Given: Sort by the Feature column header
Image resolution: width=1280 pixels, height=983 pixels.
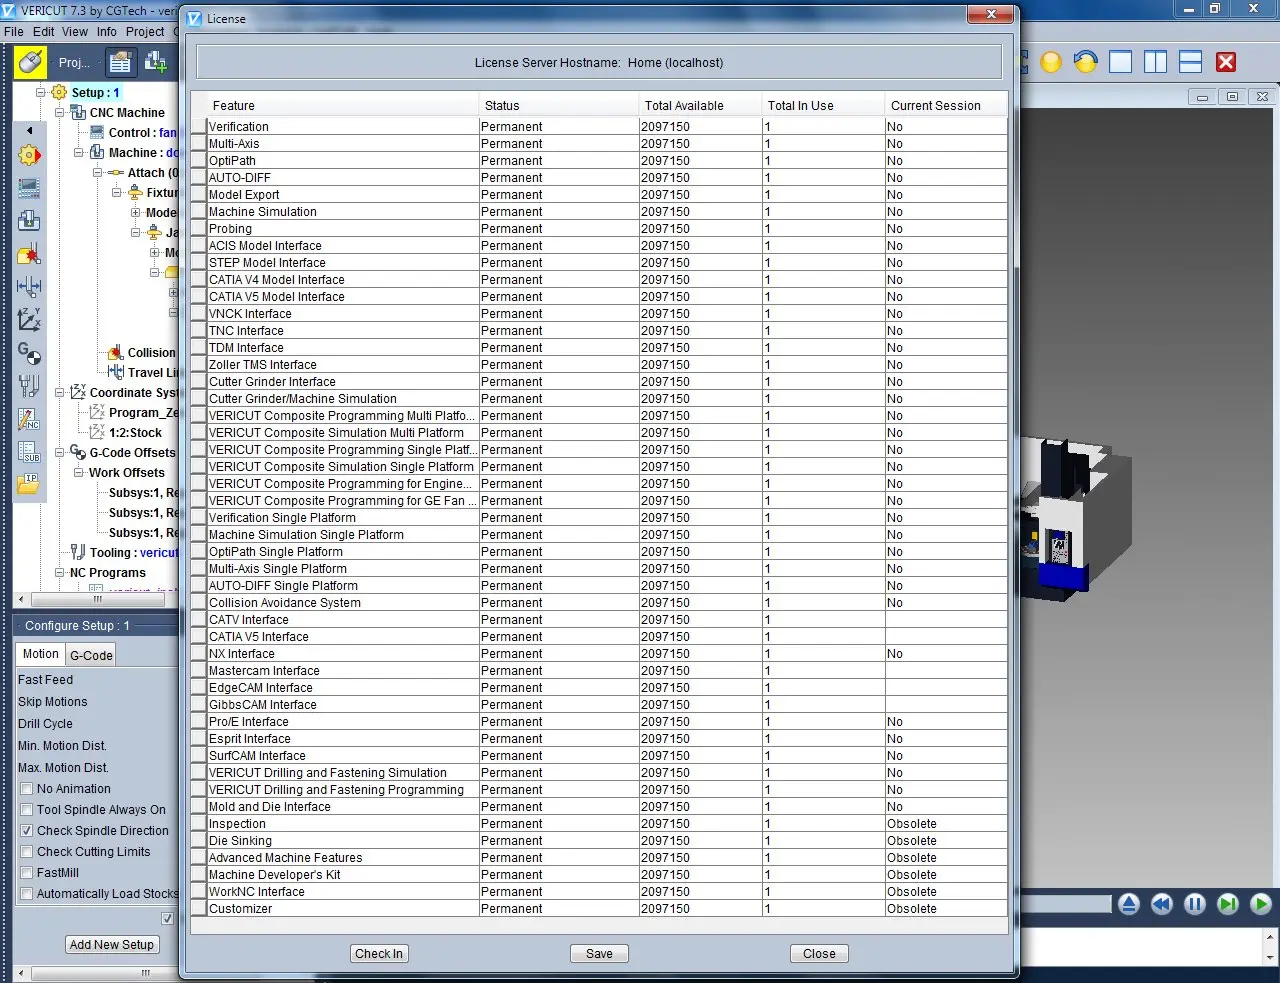Looking at the screenshot, I should (343, 105).
